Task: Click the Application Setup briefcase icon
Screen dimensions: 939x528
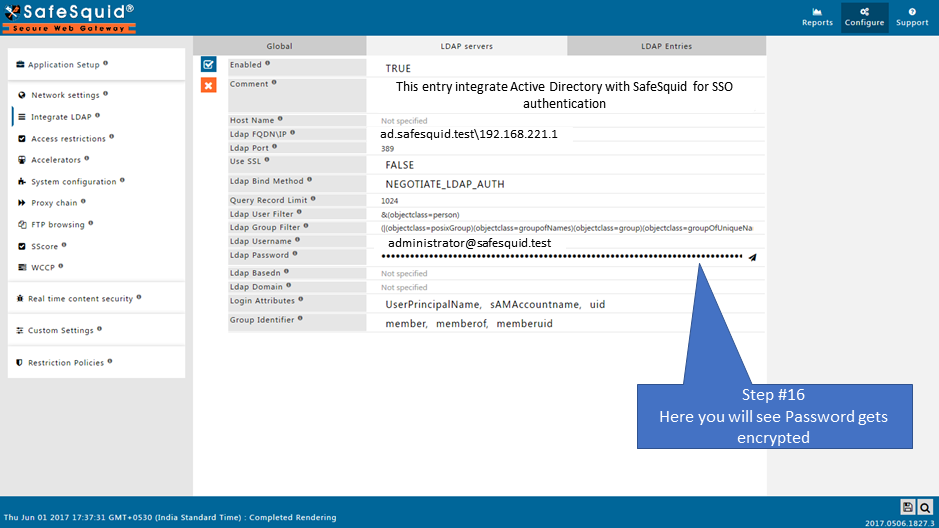Action: click(x=20, y=64)
